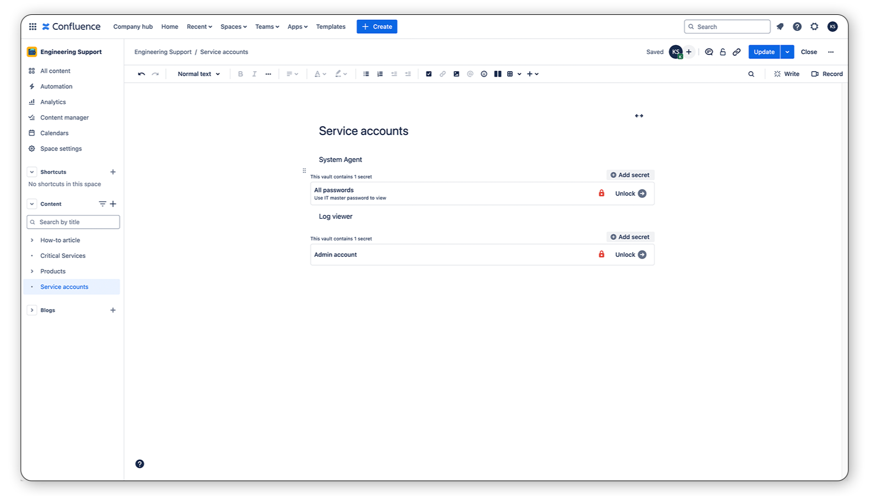Open the Templates menu item
This screenshot has height=496, width=871.
pyautogui.click(x=330, y=27)
